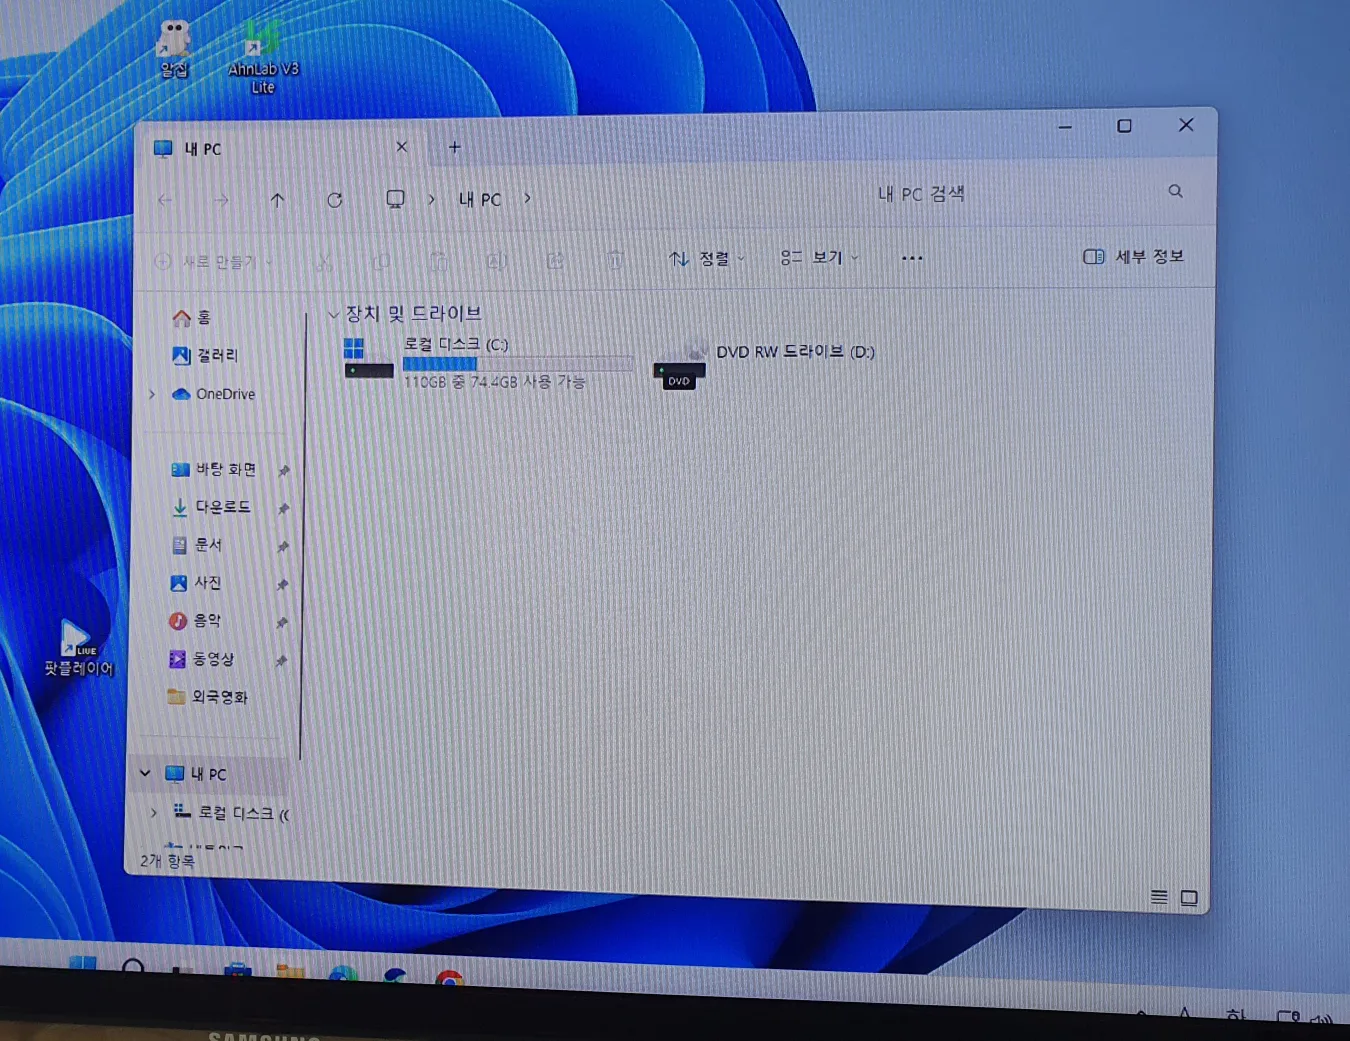
Task: Click 내 PC breadcrumb in address bar
Action: [480, 199]
